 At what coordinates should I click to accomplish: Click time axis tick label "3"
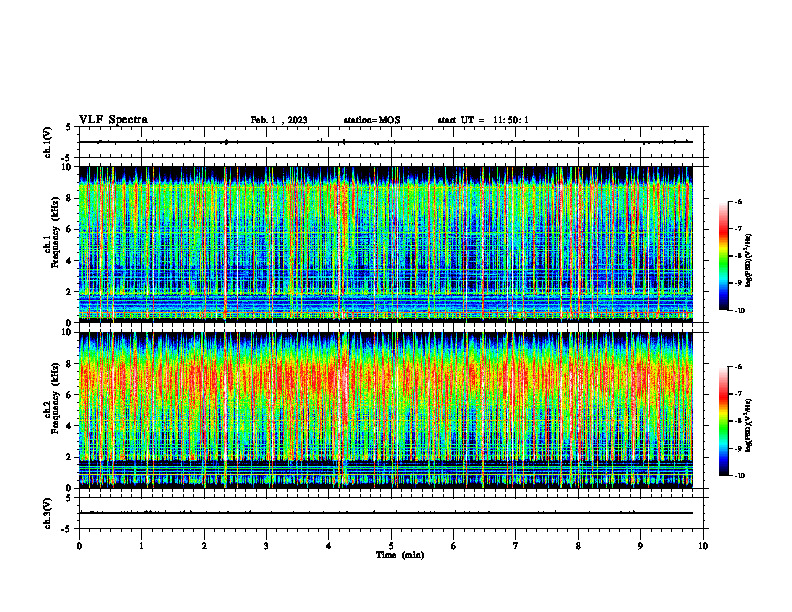pos(266,546)
